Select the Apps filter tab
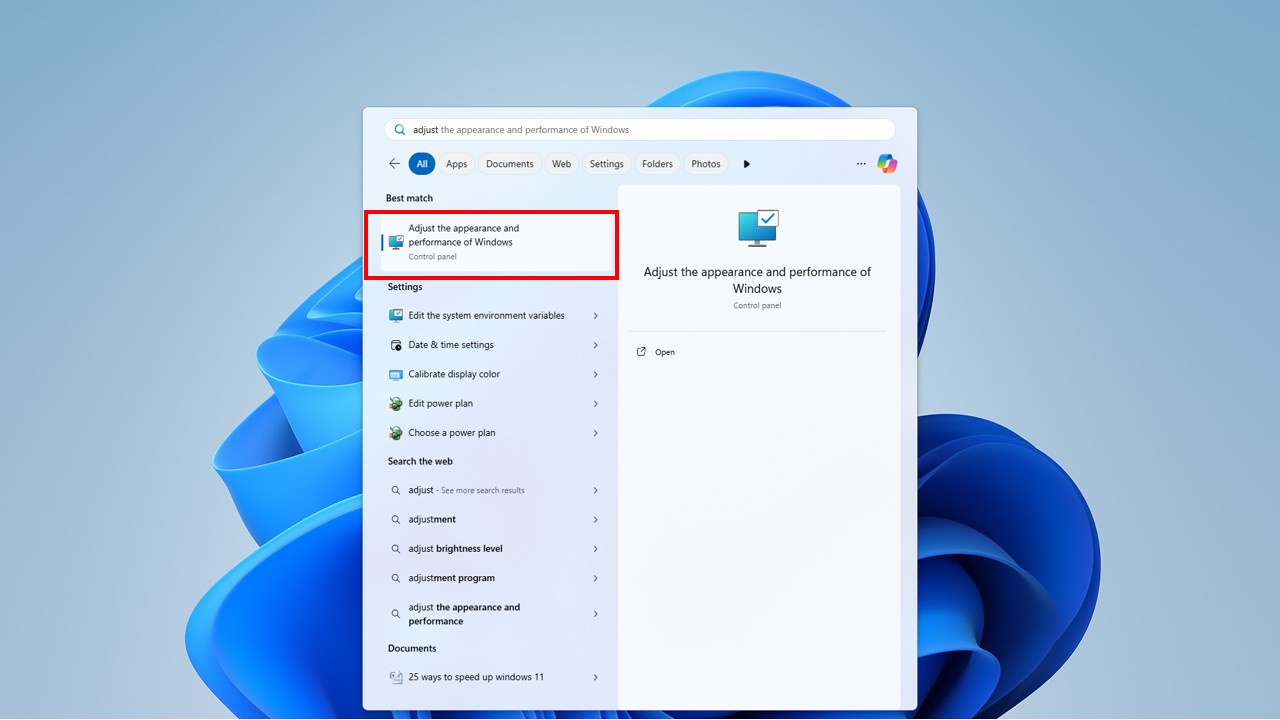The image size is (1280, 720). point(456,164)
